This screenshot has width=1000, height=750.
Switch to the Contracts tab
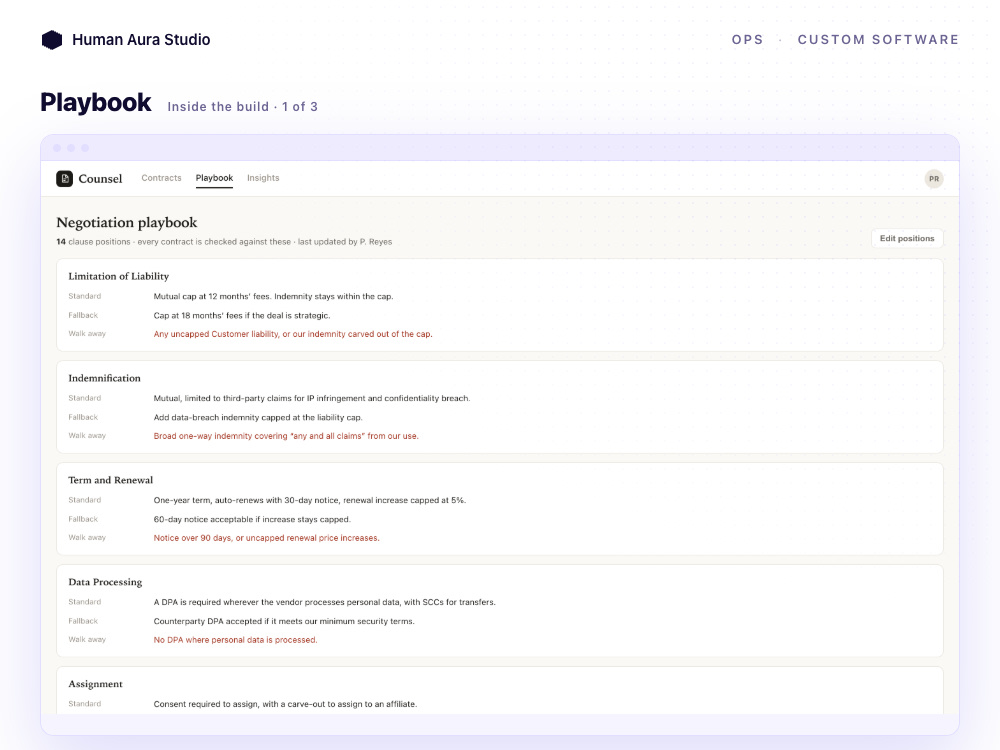[x=161, y=178]
